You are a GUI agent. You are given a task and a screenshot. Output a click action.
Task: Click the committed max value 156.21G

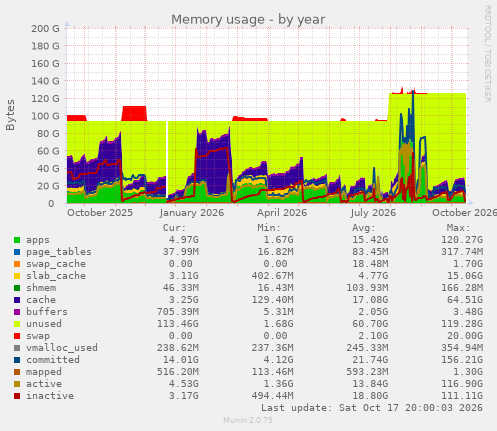point(462,360)
